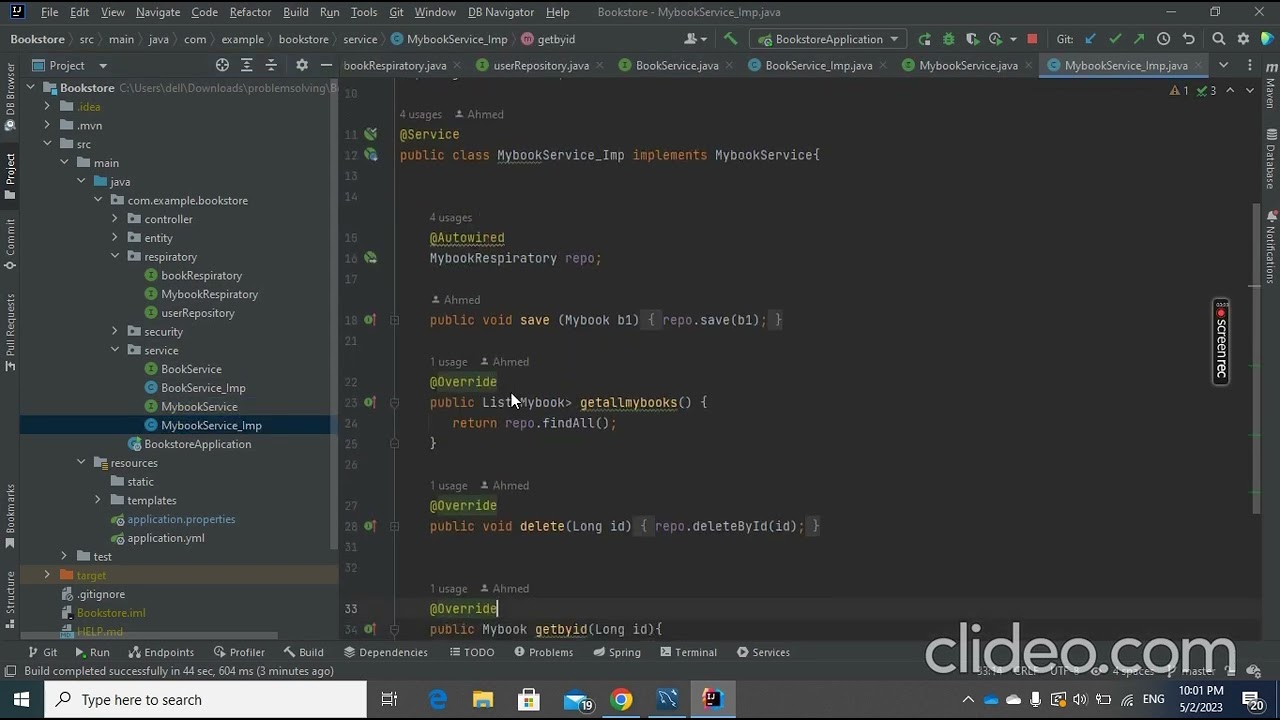
Task: Expand the controller folder
Action: [x=115, y=219]
